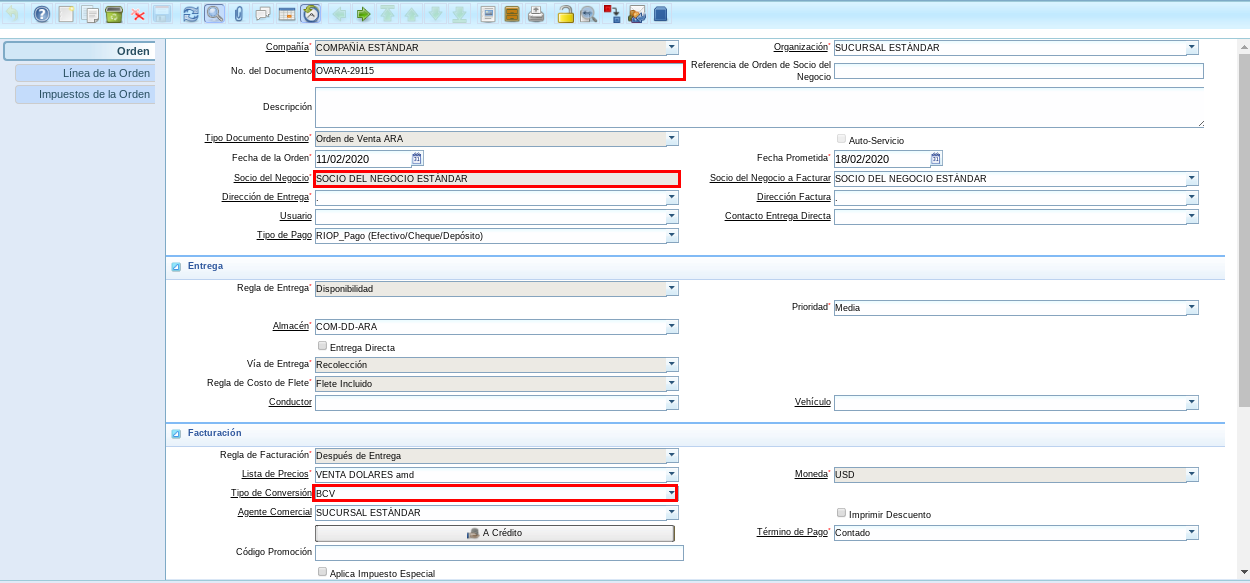Click the red X Delete icon
The height and width of the screenshot is (583, 1250).
point(138,14)
